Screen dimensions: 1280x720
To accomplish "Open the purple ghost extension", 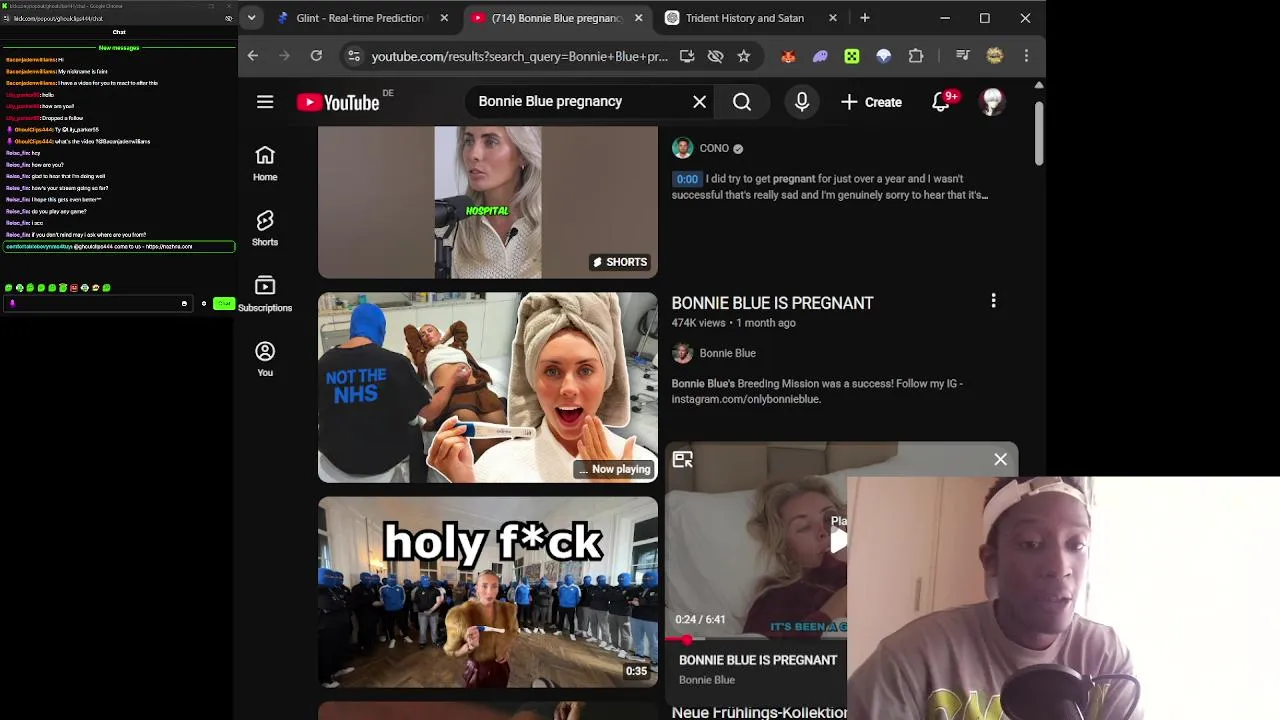I will 820,56.
